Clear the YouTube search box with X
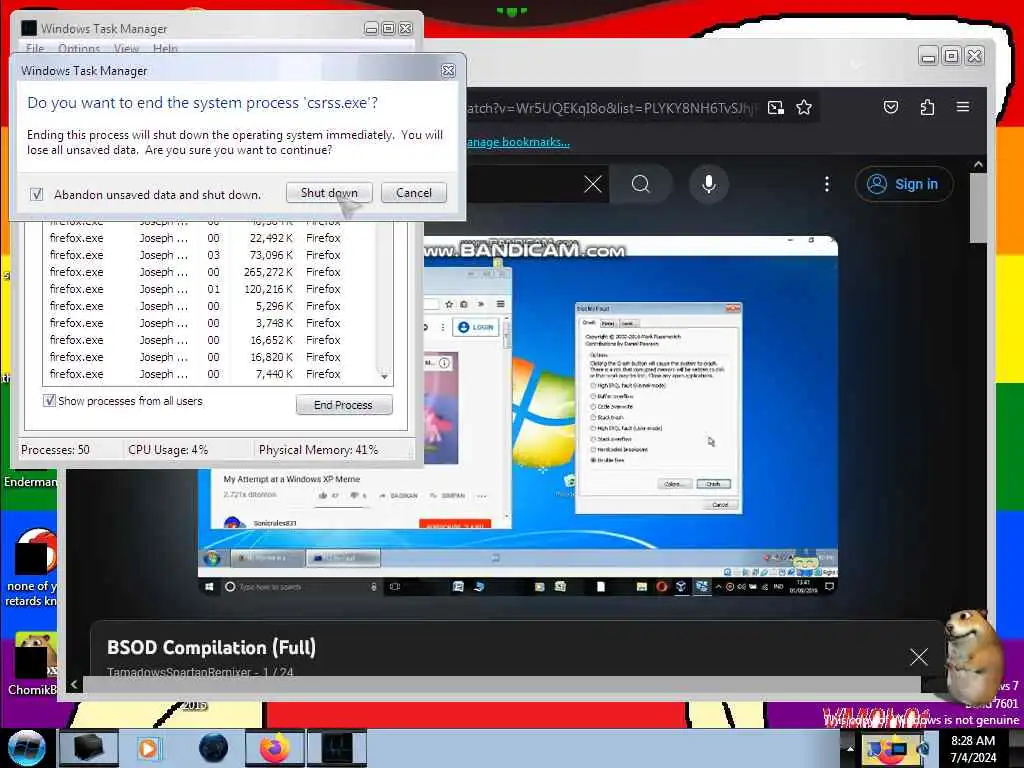The height and width of the screenshot is (768, 1024). pyautogui.click(x=593, y=184)
